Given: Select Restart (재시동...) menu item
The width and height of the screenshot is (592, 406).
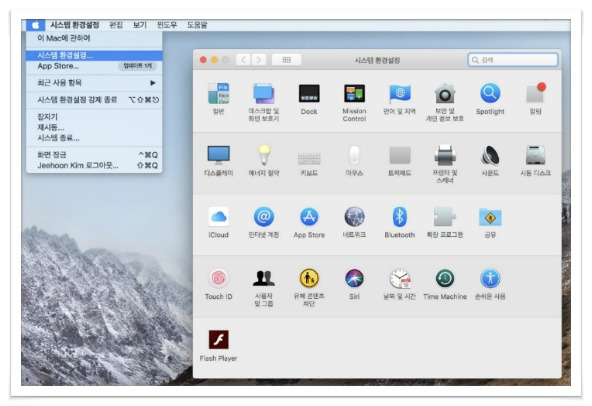Looking at the screenshot, I should [94, 127].
